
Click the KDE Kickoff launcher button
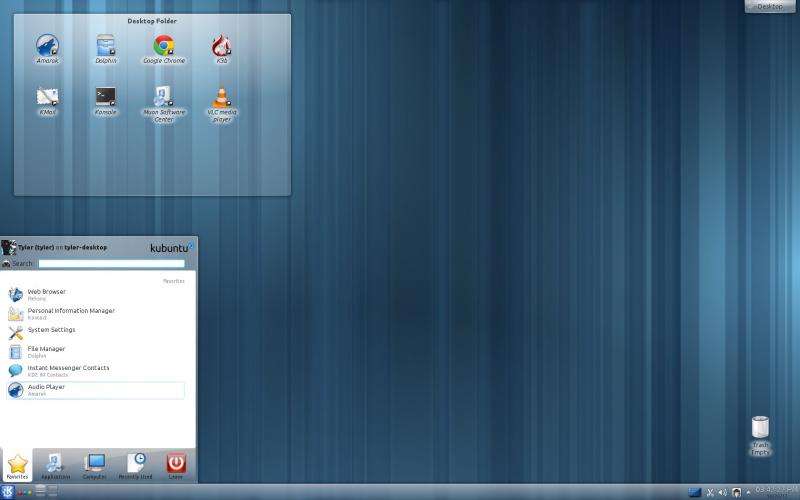click(8, 492)
